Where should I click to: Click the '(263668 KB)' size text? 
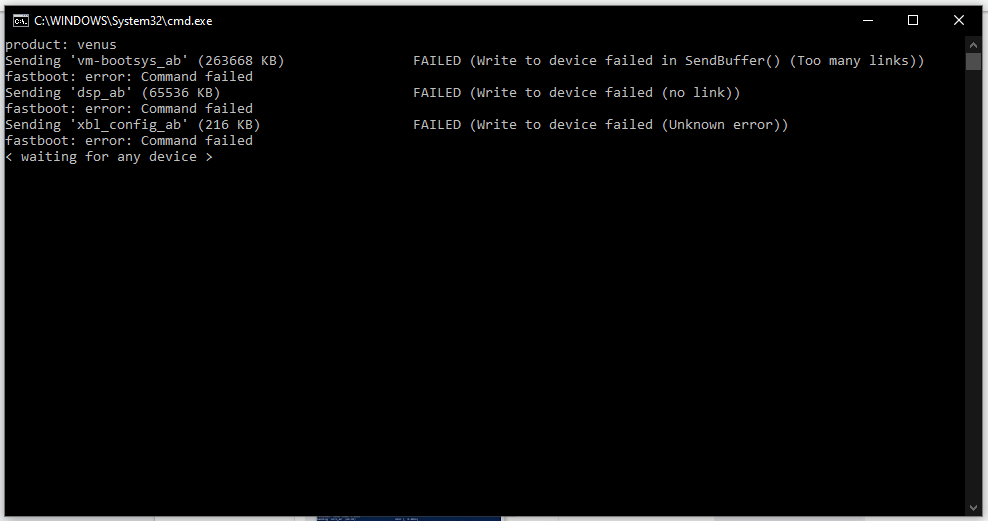tap(241, 61)
